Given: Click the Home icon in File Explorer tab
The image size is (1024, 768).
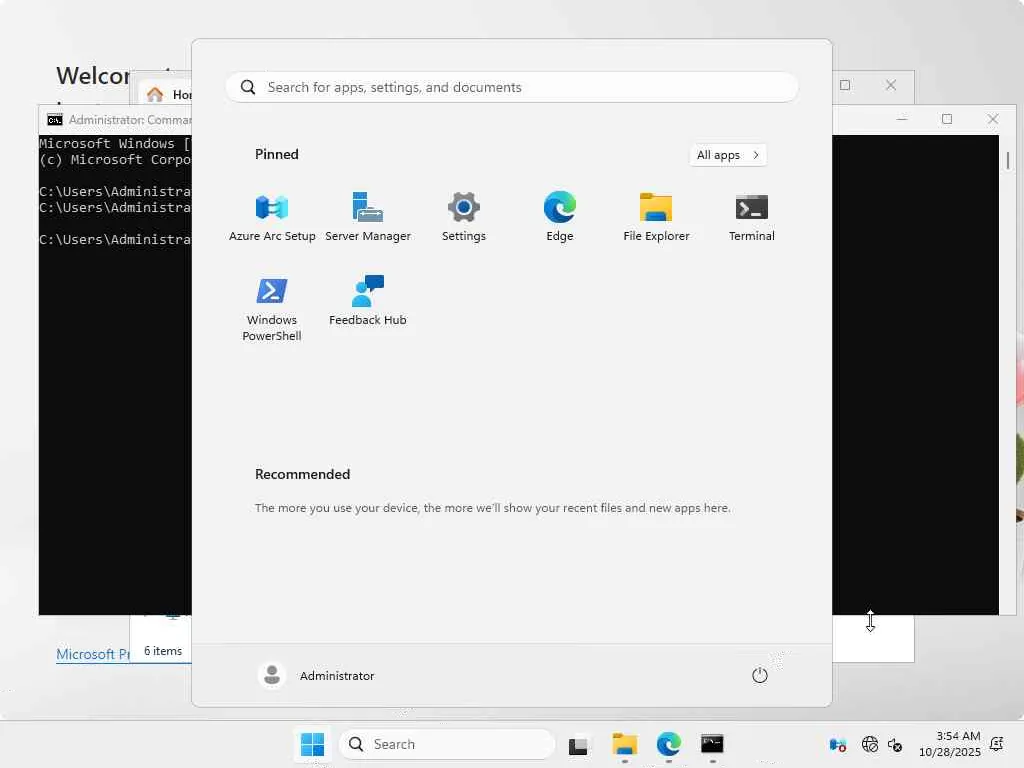Looking at the screenshot, I should click(x=155, y=95).
